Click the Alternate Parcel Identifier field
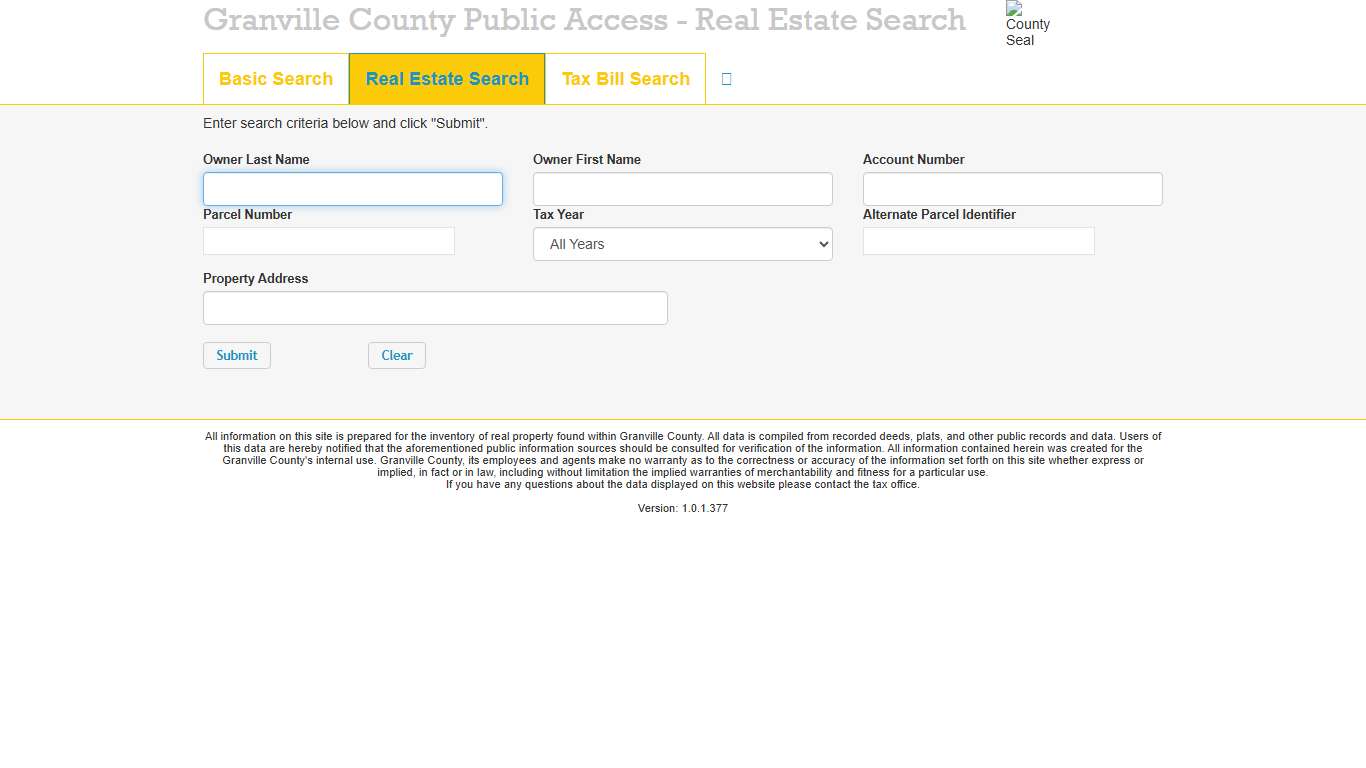Image resolution: width=1366 pixels, height=768 pixels. 978,241
